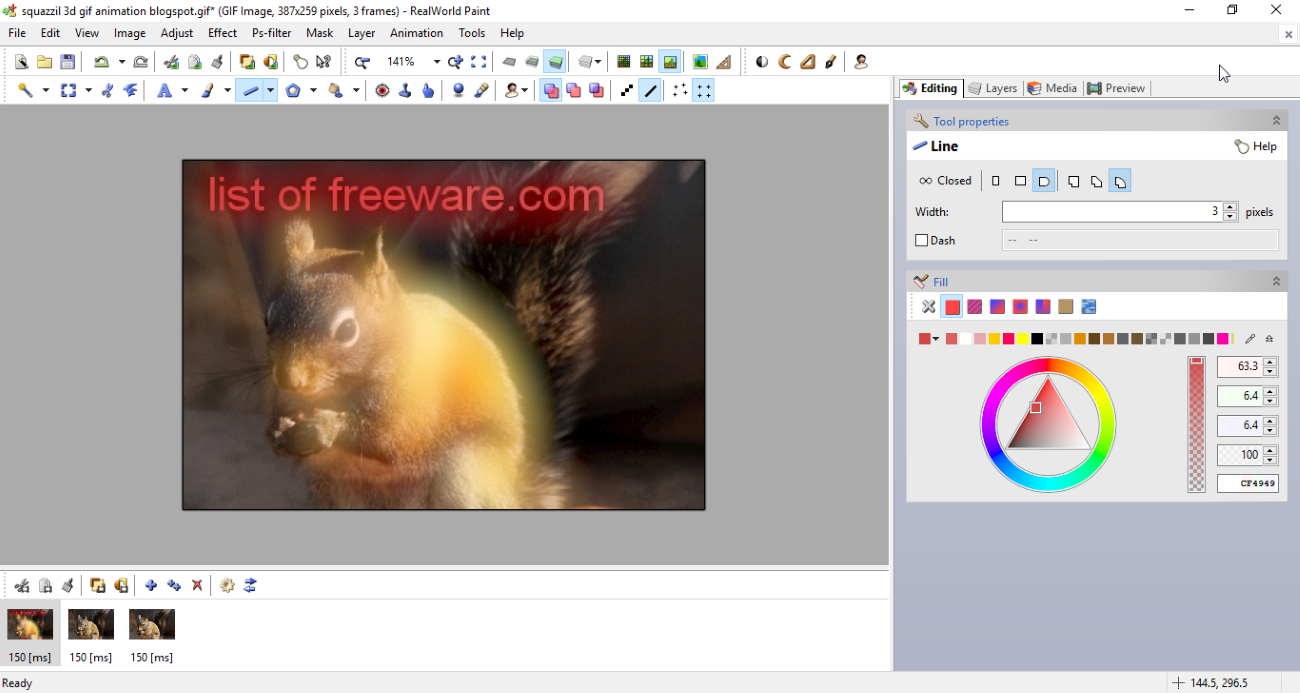1300x693 pixels.
Task: Pick the black palette swatch
Action: [x=1037, y=339]
